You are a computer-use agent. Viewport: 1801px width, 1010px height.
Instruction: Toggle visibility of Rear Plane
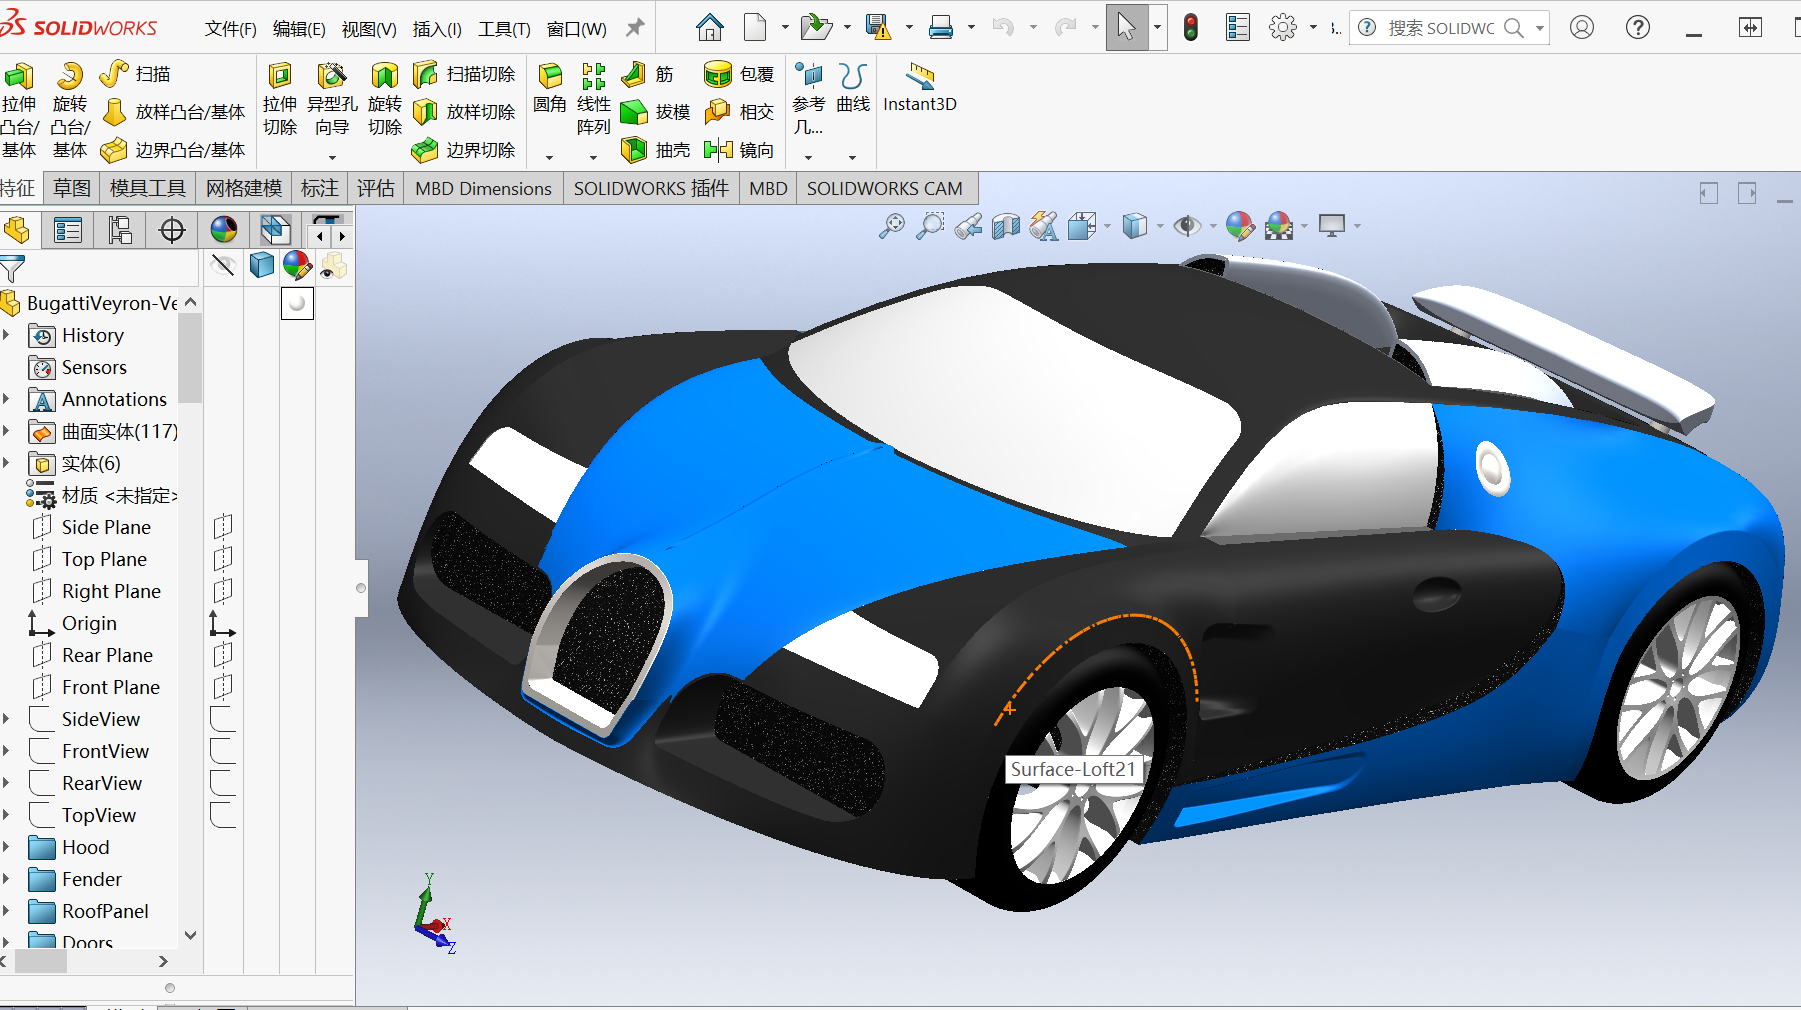[223, 654]
